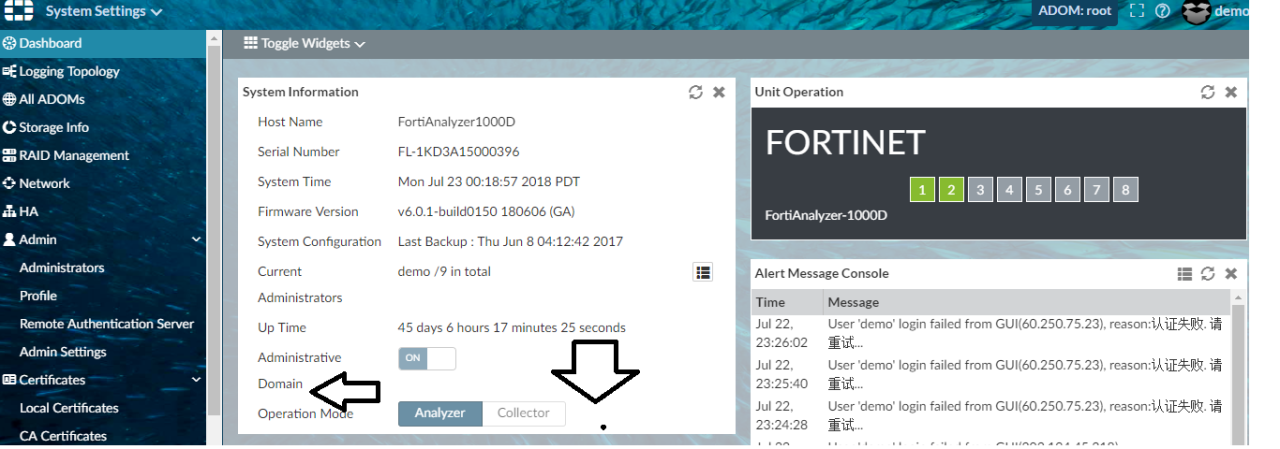Refresh the Alert Message Console

(x=1208, y=274)
